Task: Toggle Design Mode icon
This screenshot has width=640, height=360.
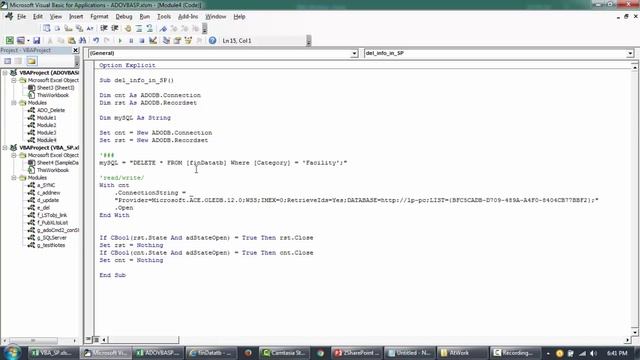Action: 153,40
